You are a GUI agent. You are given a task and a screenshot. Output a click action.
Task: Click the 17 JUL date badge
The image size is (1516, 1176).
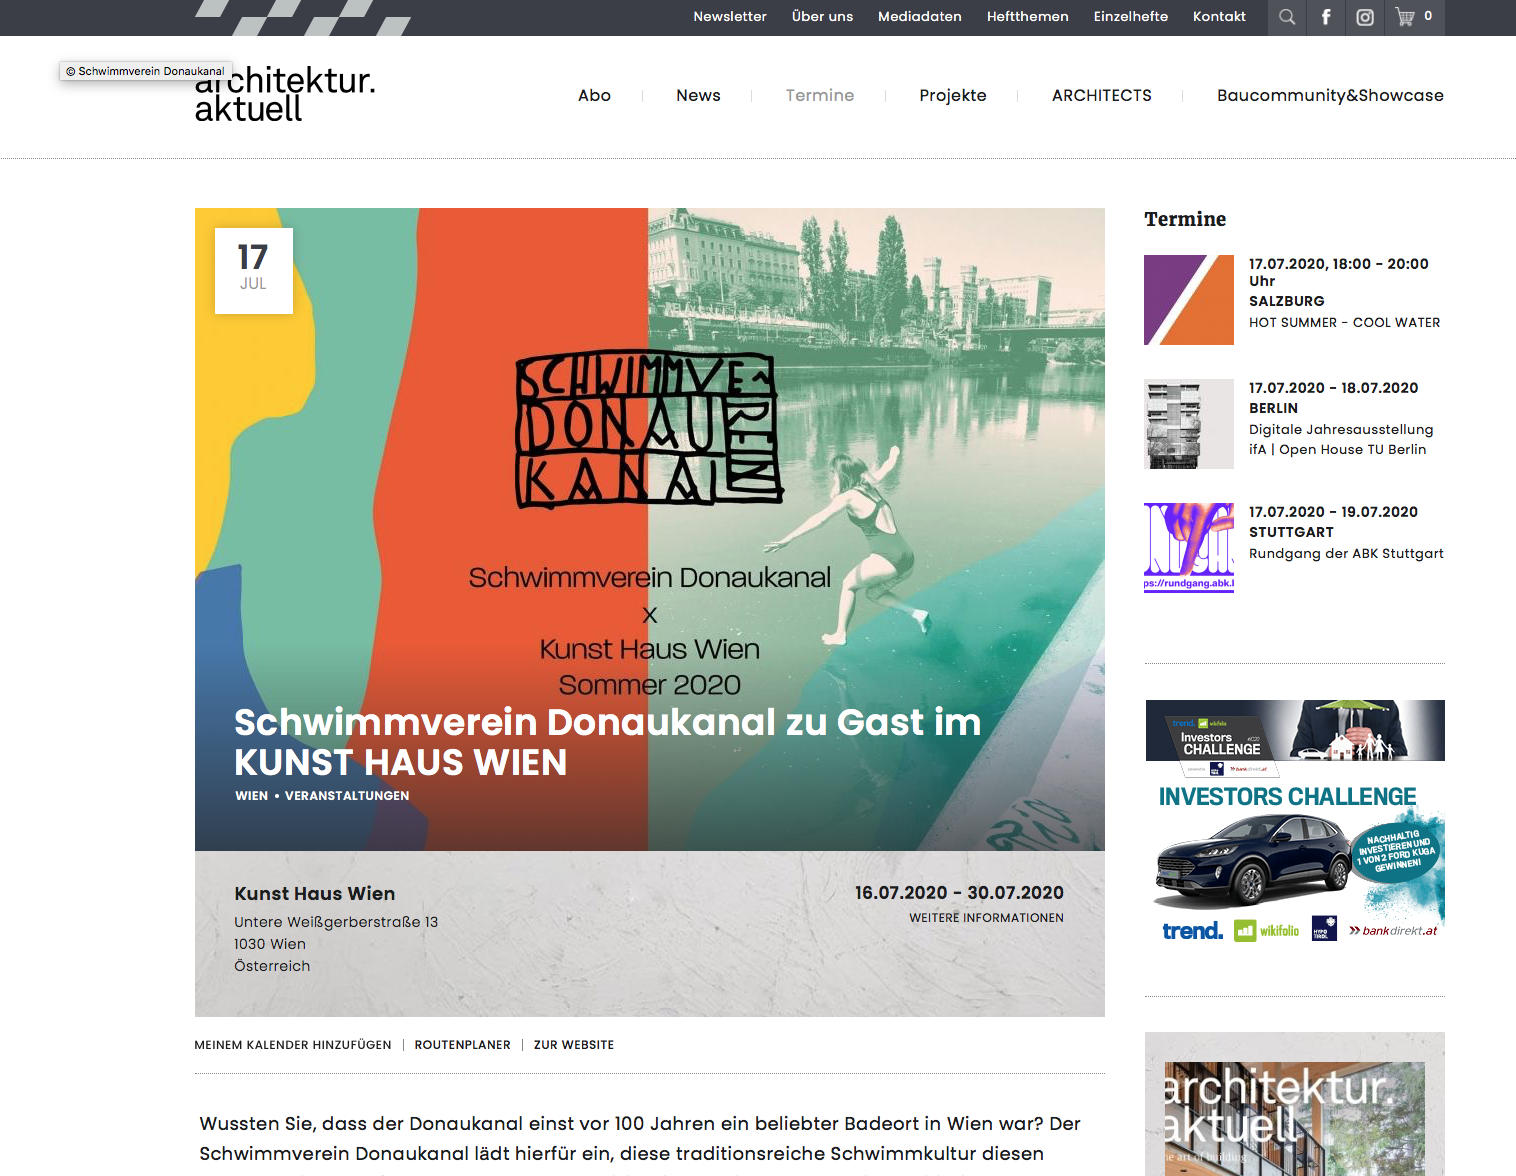(x=254, y=271)
